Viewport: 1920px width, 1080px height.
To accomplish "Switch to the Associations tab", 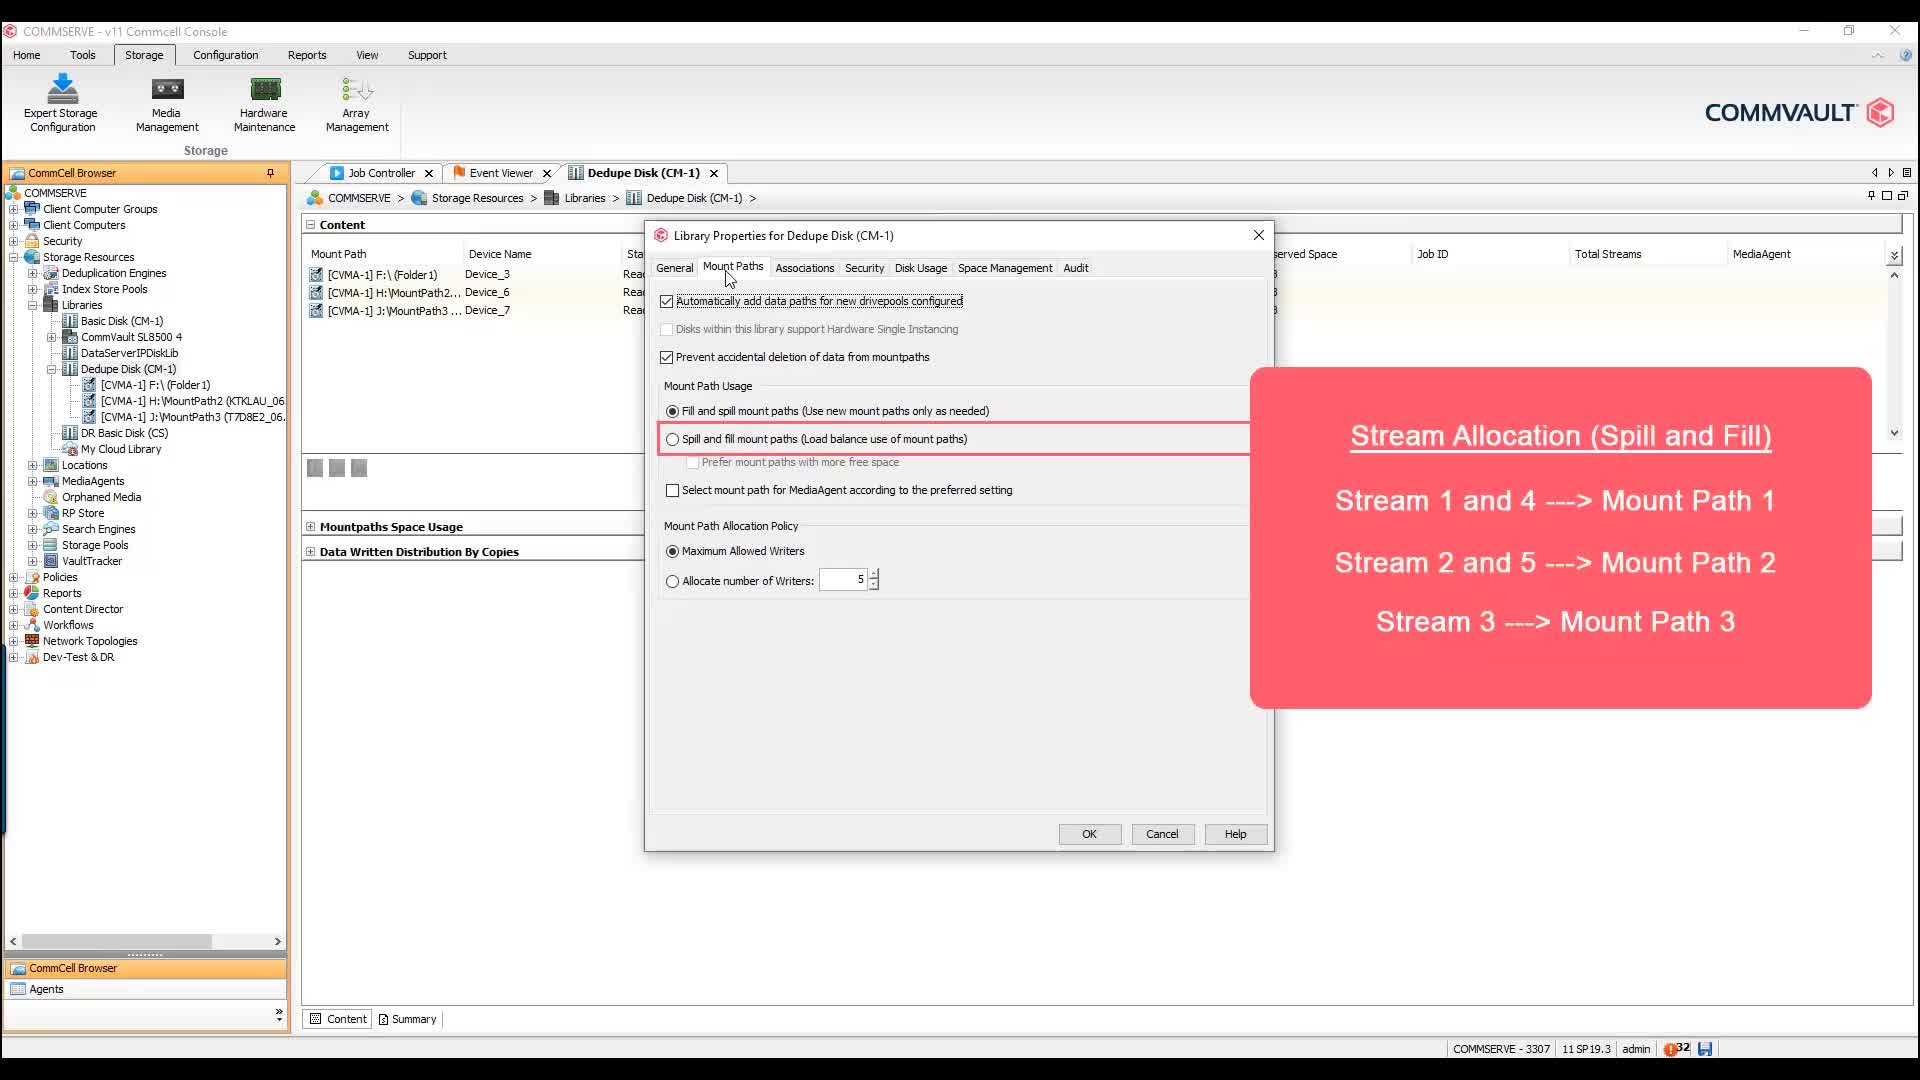I will pyautogui.click(x=804, y=268).
